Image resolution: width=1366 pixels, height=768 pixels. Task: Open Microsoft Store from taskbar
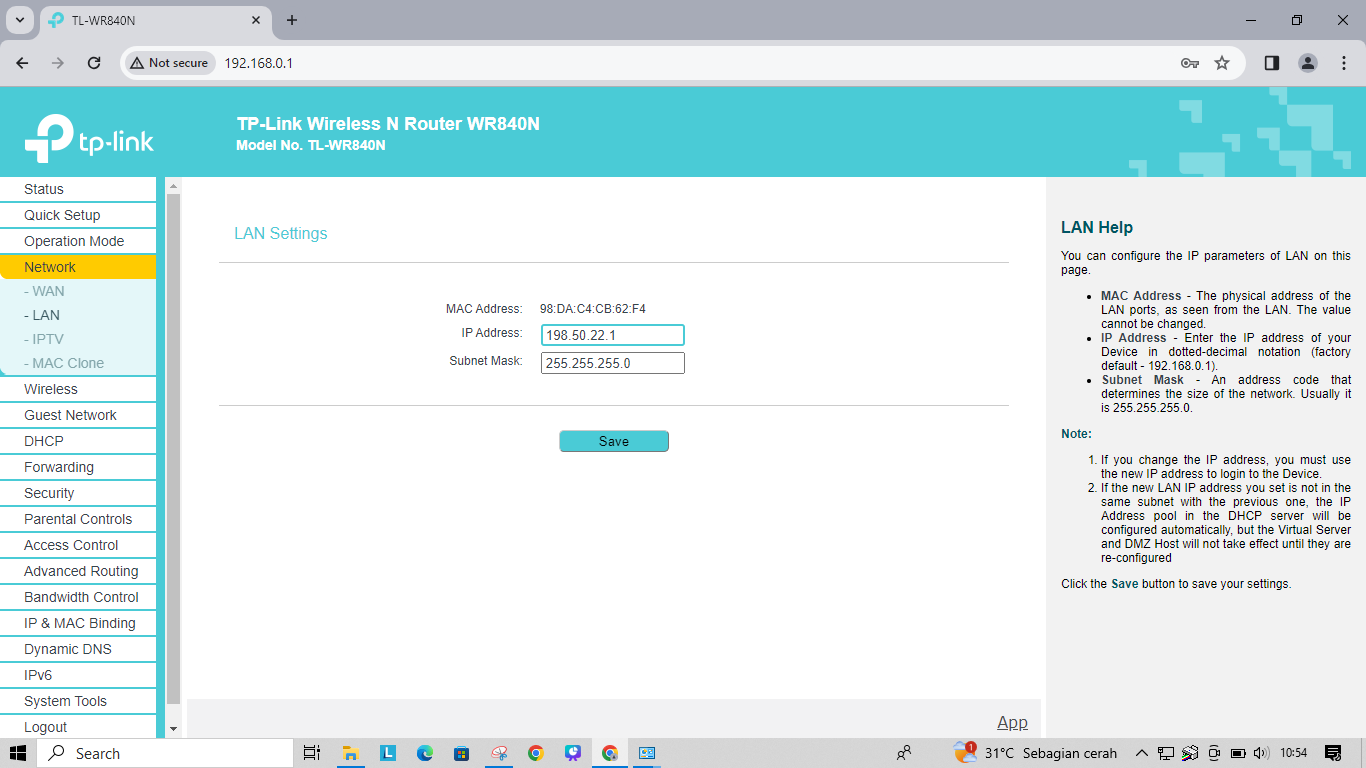(x=461, y=753)
